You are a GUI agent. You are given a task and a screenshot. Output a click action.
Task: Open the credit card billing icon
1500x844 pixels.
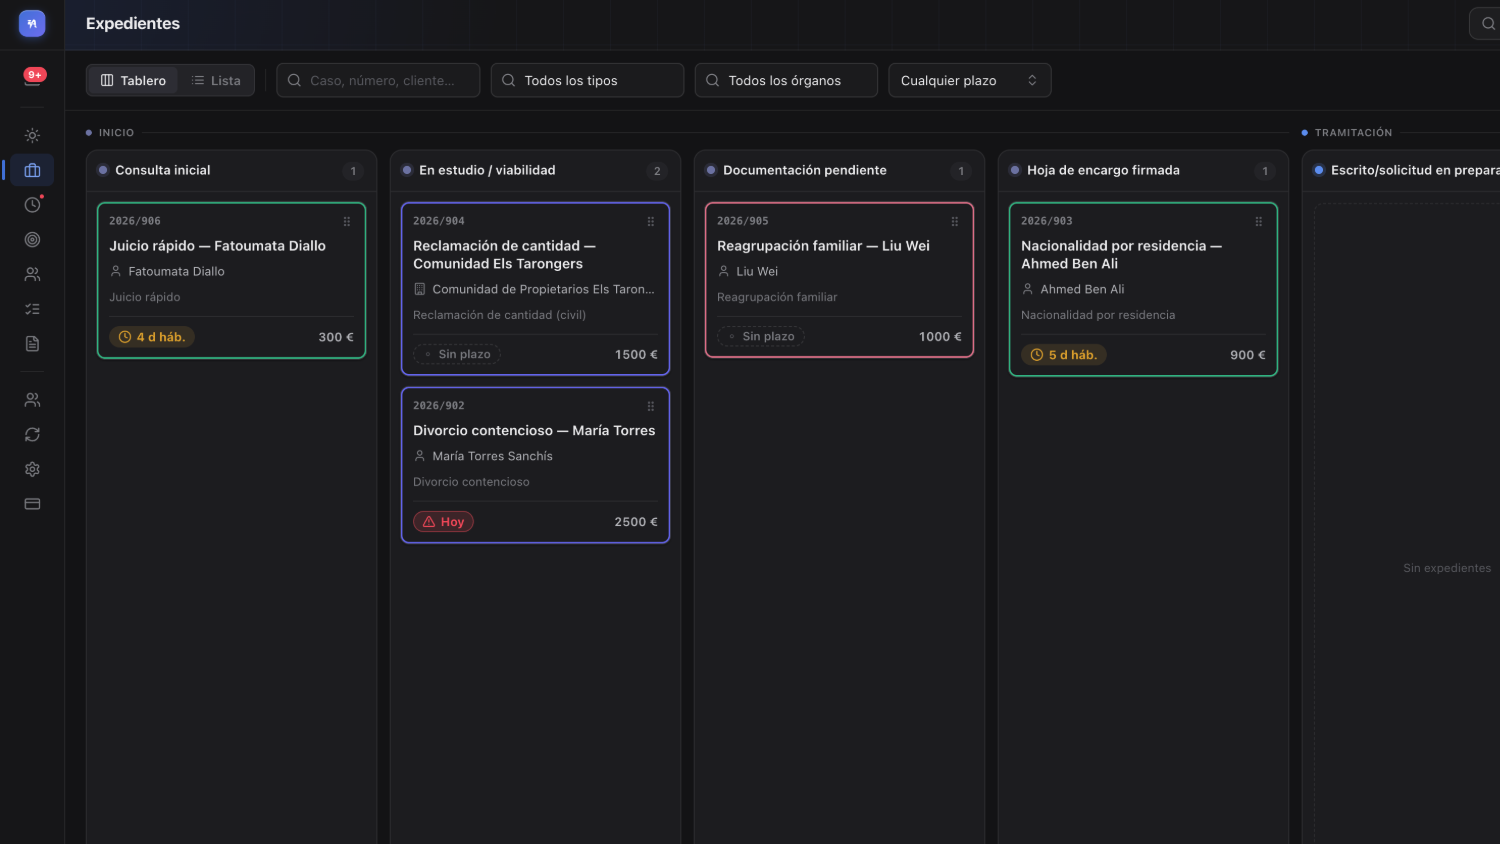tap(32, 504)
